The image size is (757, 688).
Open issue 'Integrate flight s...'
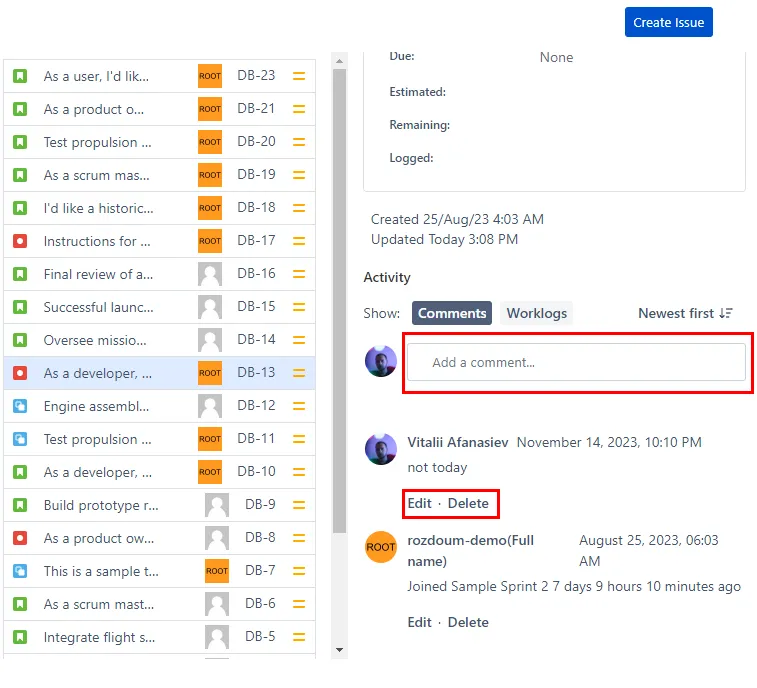click(x=99, y=637)
